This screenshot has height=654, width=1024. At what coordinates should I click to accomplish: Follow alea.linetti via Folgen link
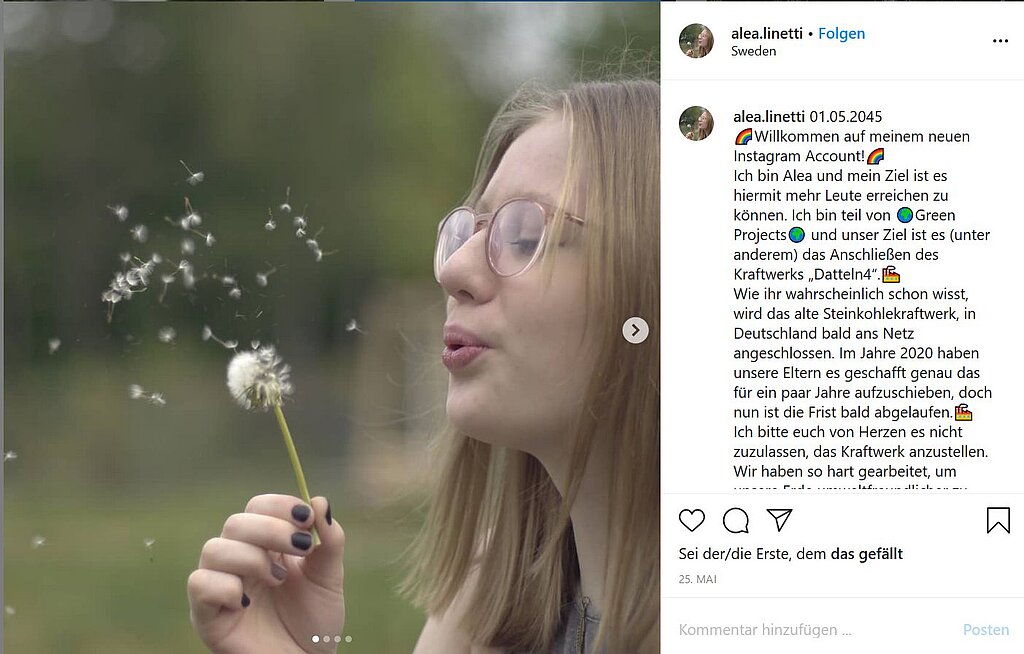(x=841, y=33)
